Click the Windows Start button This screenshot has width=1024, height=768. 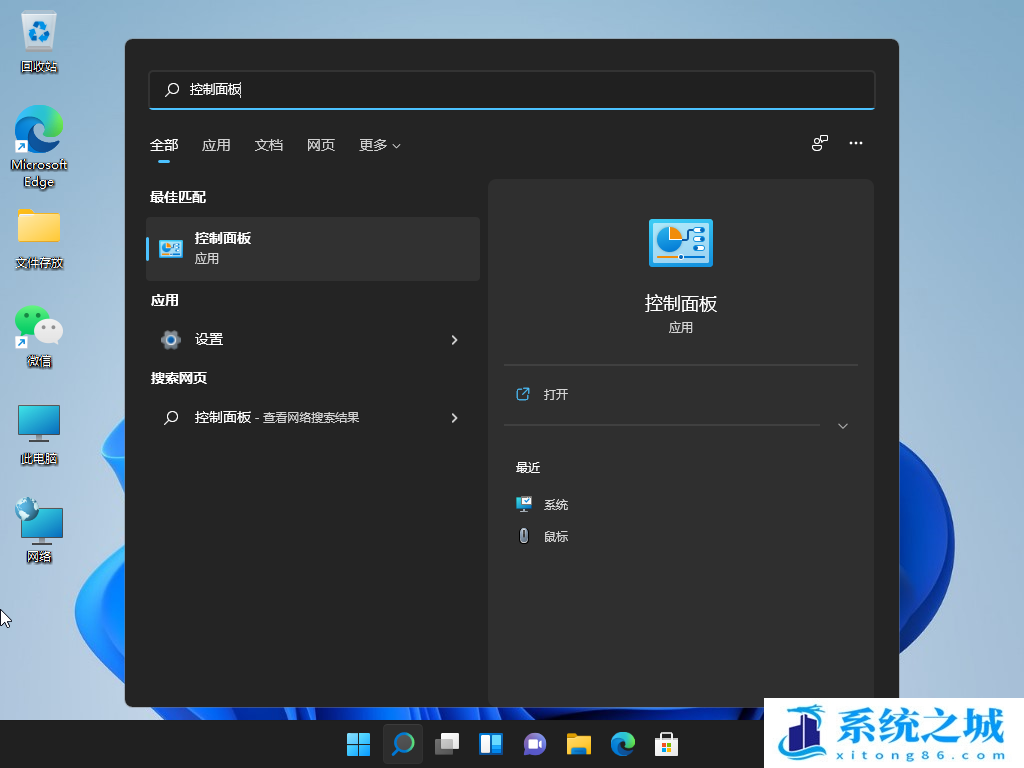[358, 744]
